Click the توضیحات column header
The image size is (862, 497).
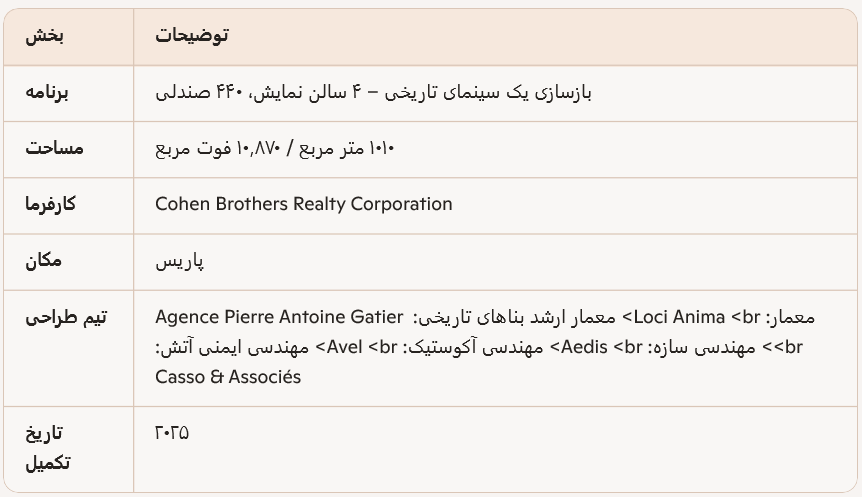click(x=192, y=36)
